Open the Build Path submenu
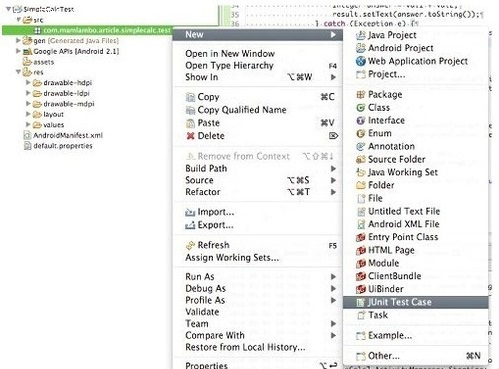This screenshot has width=499, height=369. click(258, 169)
